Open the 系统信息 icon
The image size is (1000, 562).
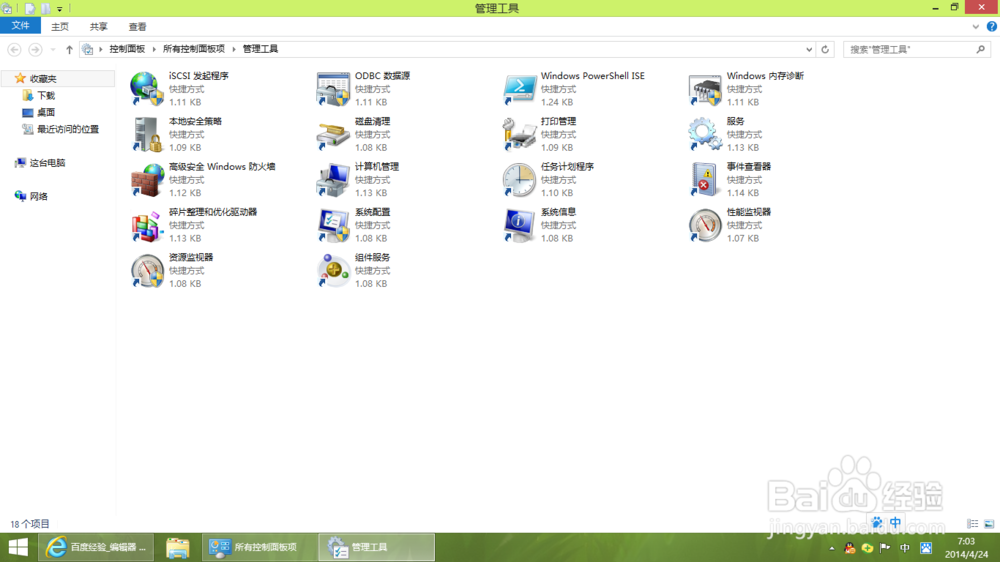519,225
